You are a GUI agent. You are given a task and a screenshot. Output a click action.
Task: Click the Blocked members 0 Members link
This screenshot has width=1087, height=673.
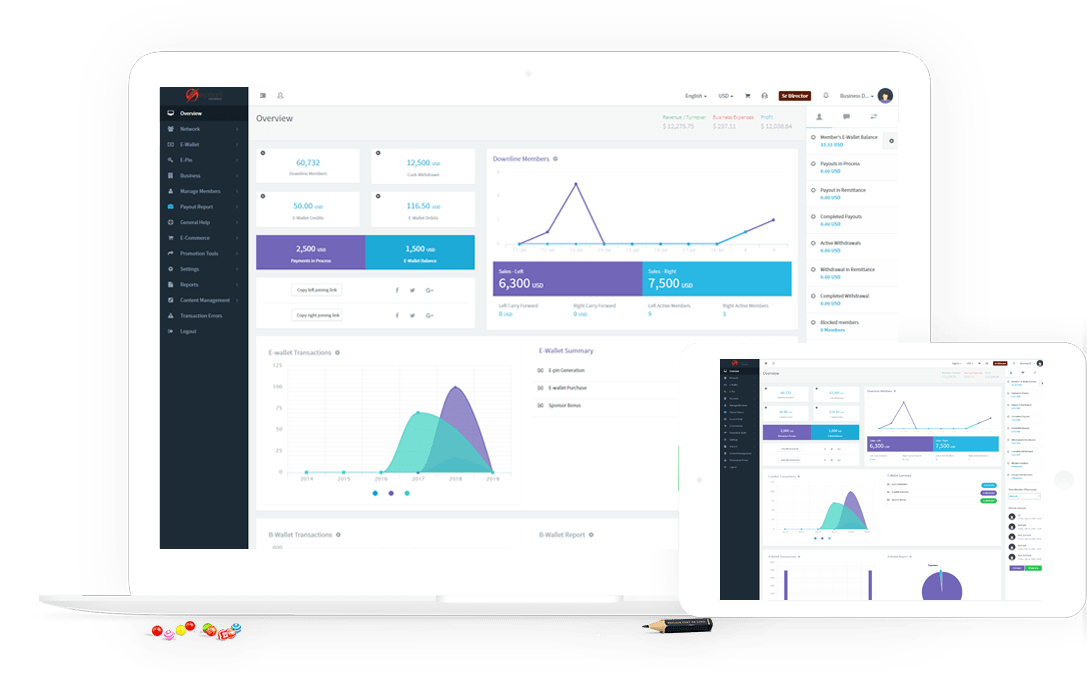833,330
